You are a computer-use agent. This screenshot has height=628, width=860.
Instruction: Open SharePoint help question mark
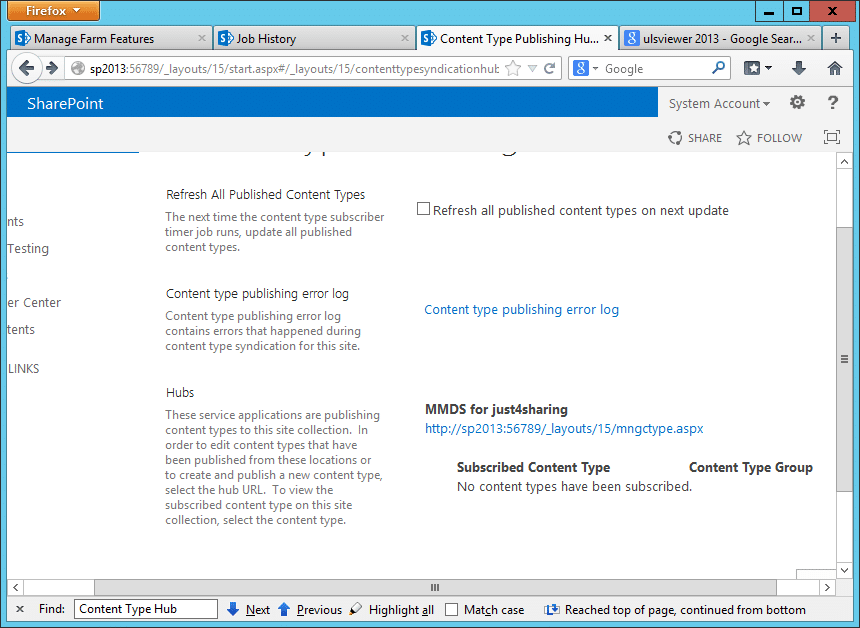coord(833,103)
